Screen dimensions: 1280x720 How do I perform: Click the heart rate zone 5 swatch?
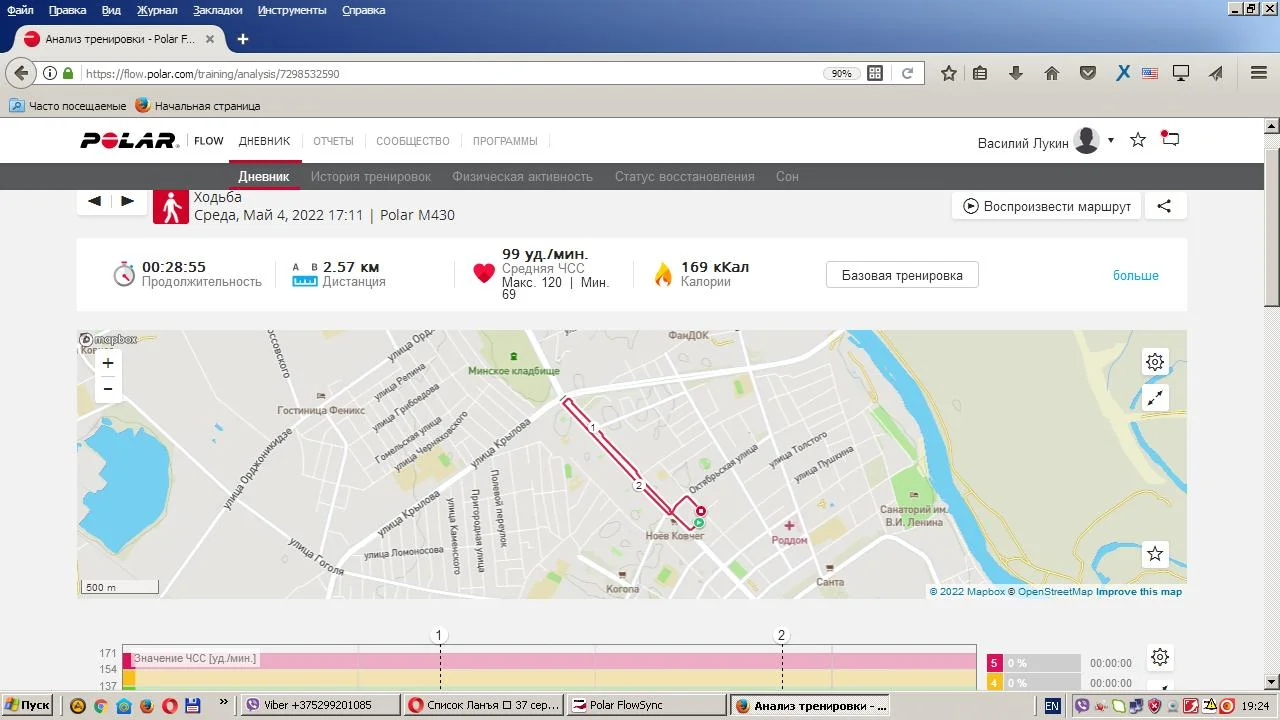(993, 663)
